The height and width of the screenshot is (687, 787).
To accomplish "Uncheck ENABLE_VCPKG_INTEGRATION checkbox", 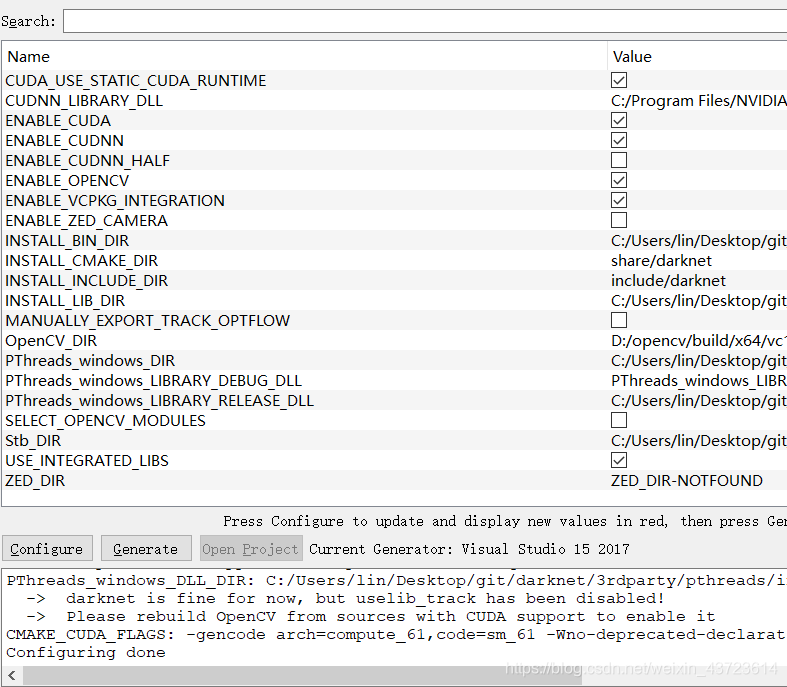I will (619, 200).
